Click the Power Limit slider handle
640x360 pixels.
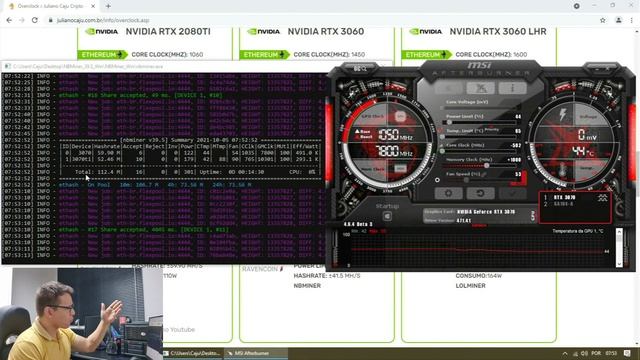click(449, 122)
